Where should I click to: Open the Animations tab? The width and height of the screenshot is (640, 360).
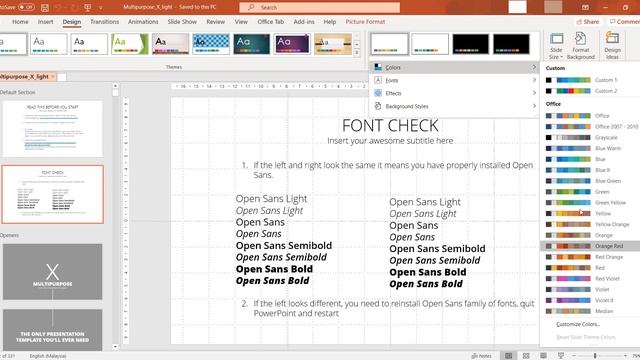click(143, 22)
